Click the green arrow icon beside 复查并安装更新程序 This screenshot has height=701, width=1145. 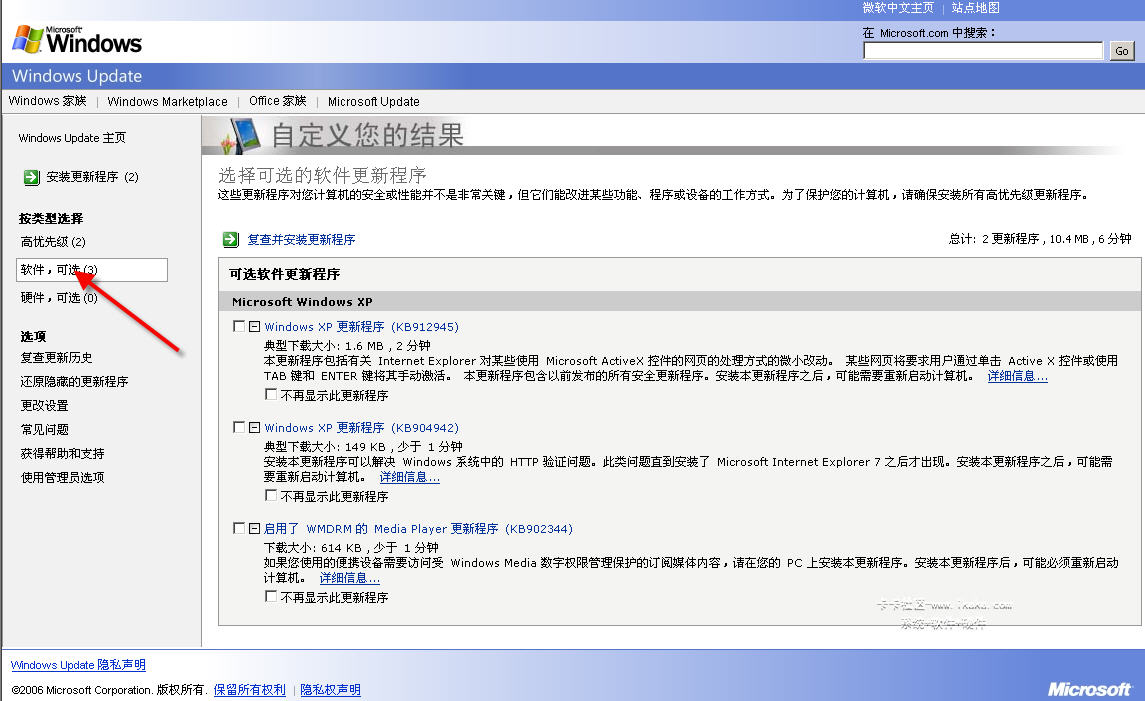coord(231,240)
